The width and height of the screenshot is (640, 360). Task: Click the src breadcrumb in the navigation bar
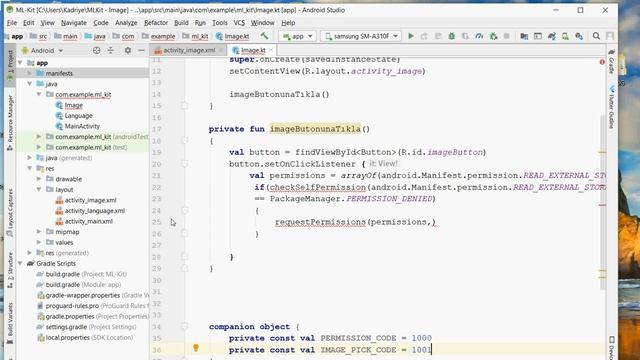click(39, 36)
